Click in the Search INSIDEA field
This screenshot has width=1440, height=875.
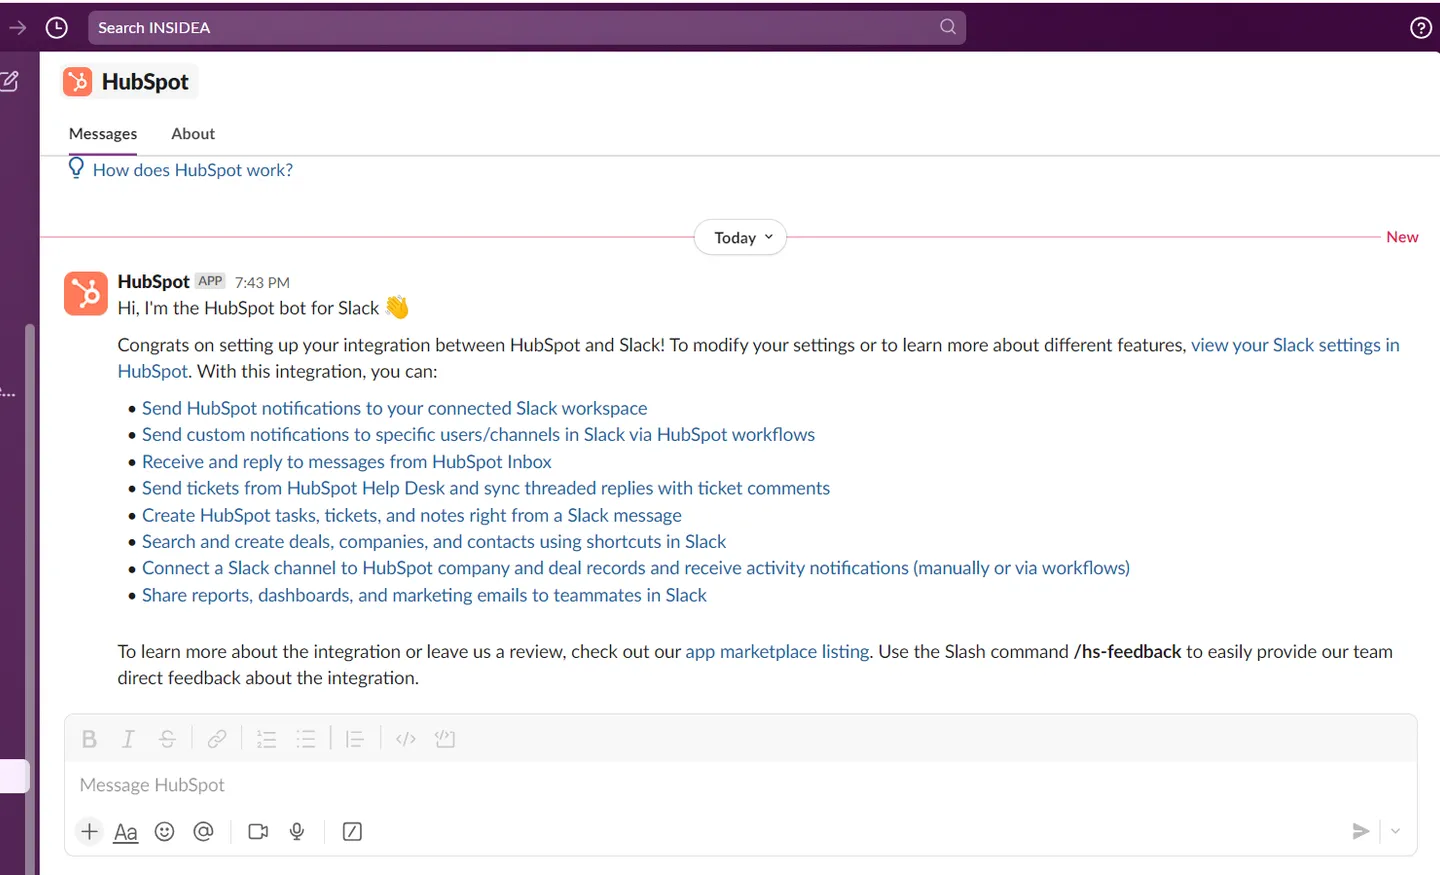point(527,27)
